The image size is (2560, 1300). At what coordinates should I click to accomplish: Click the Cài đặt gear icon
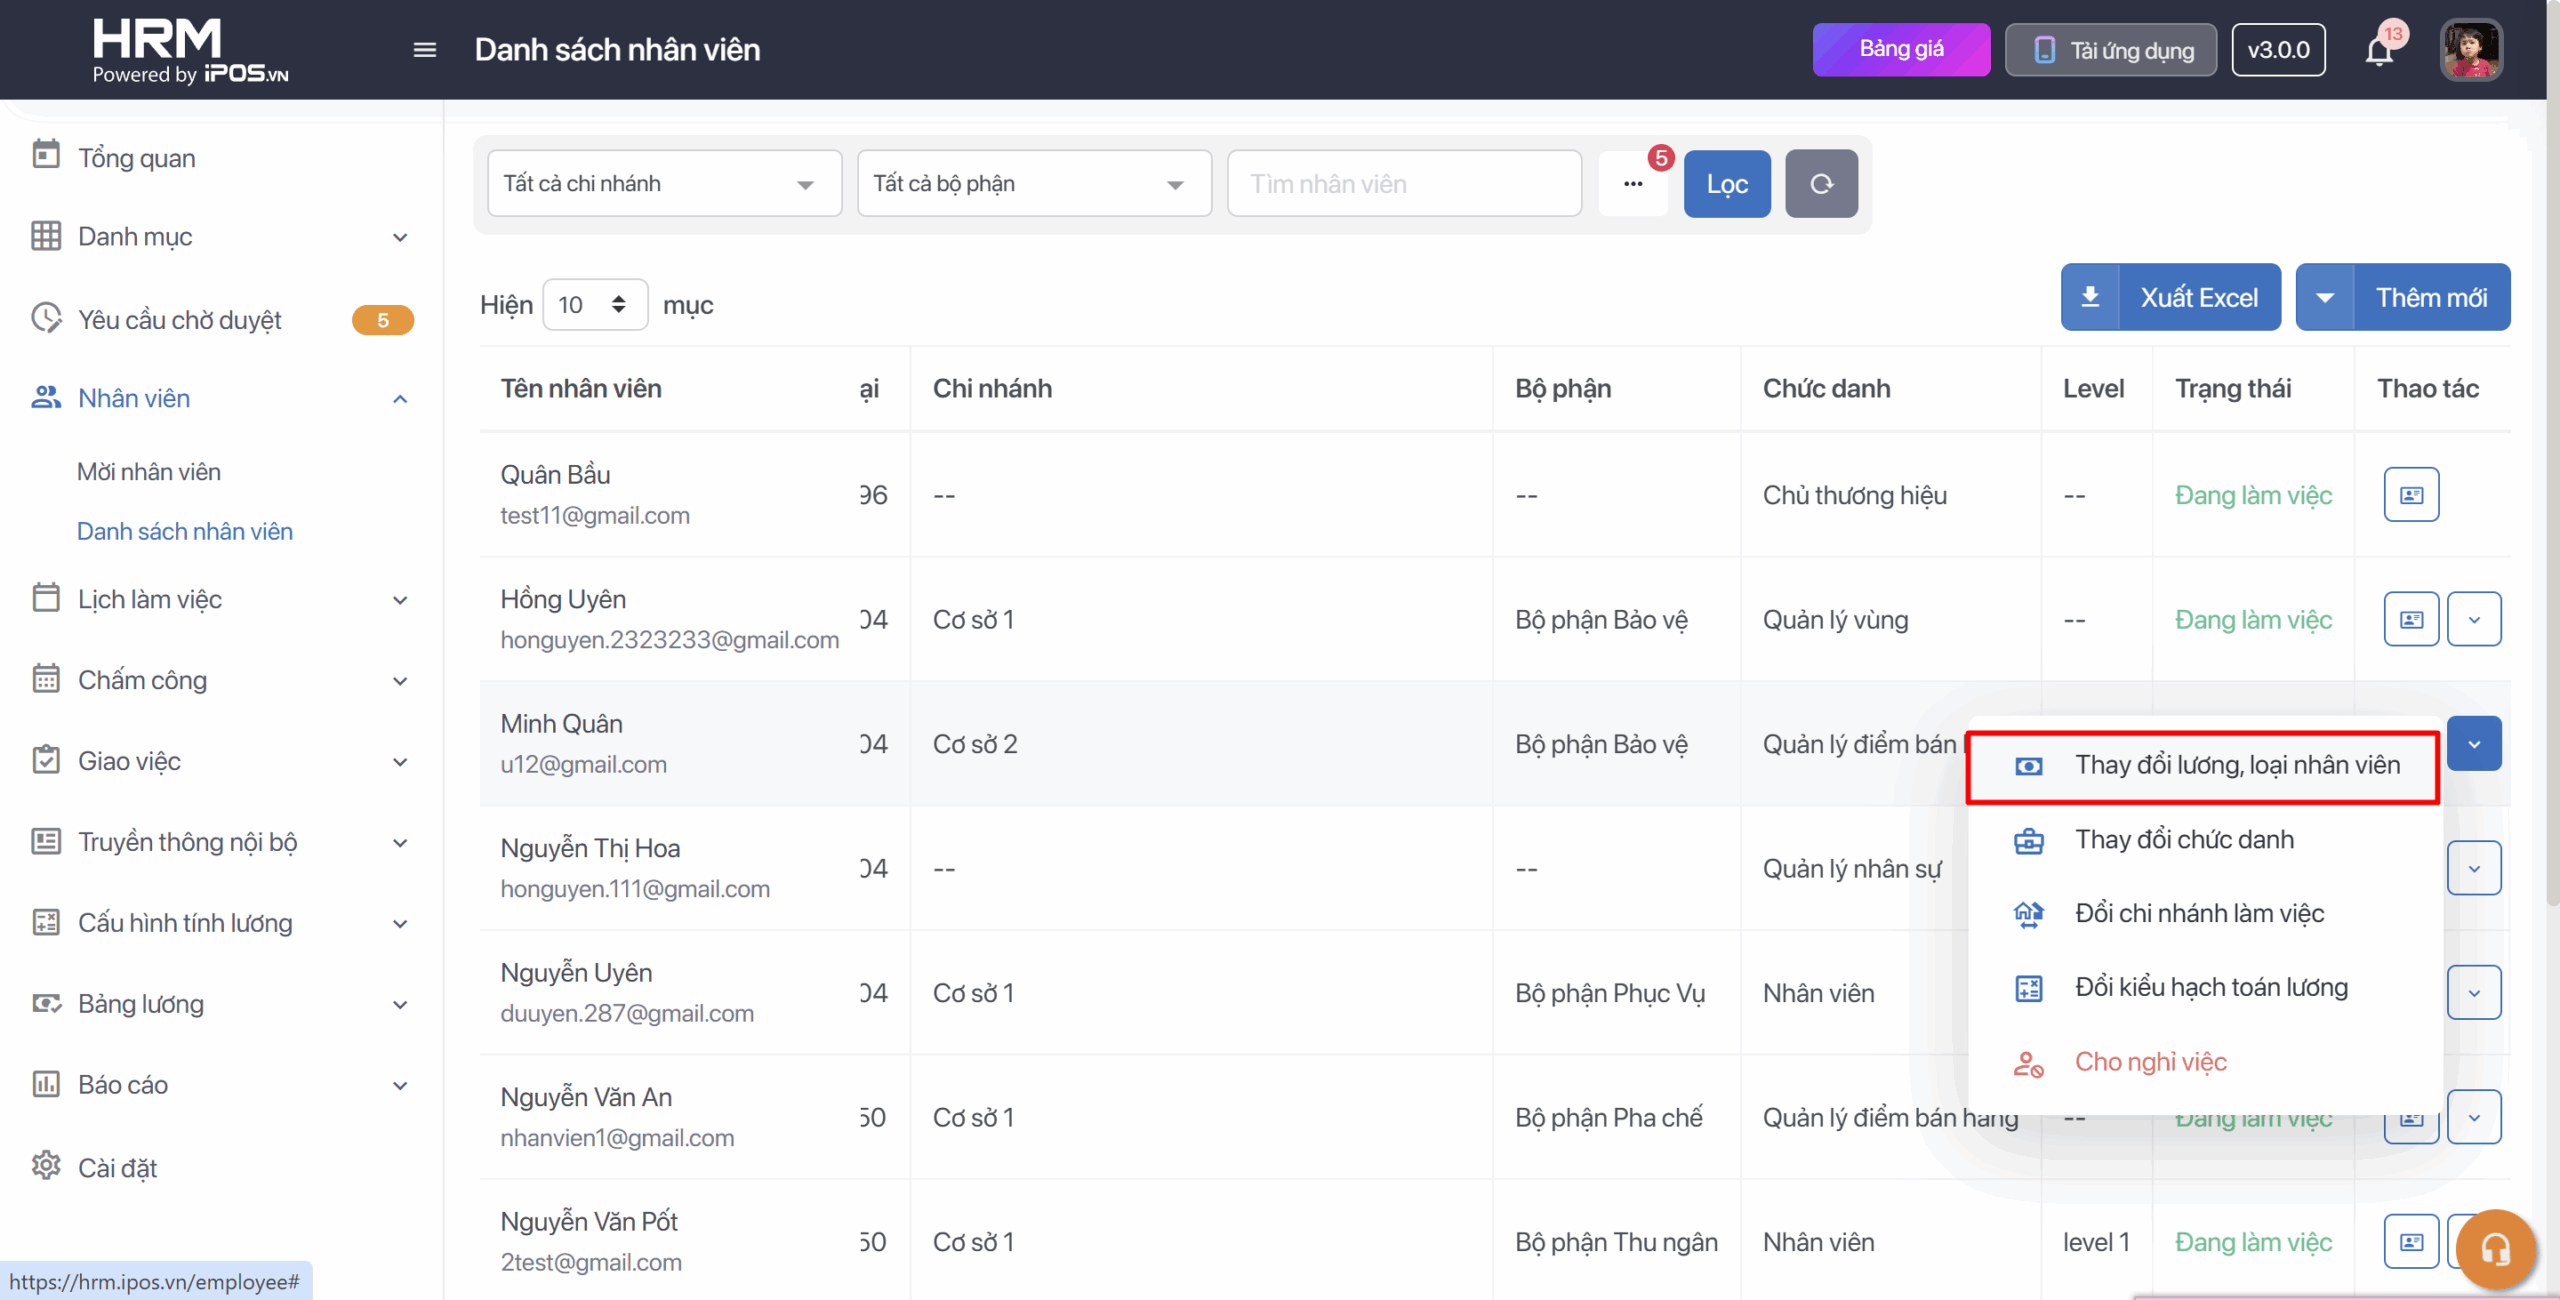(x=46, y=1166)
